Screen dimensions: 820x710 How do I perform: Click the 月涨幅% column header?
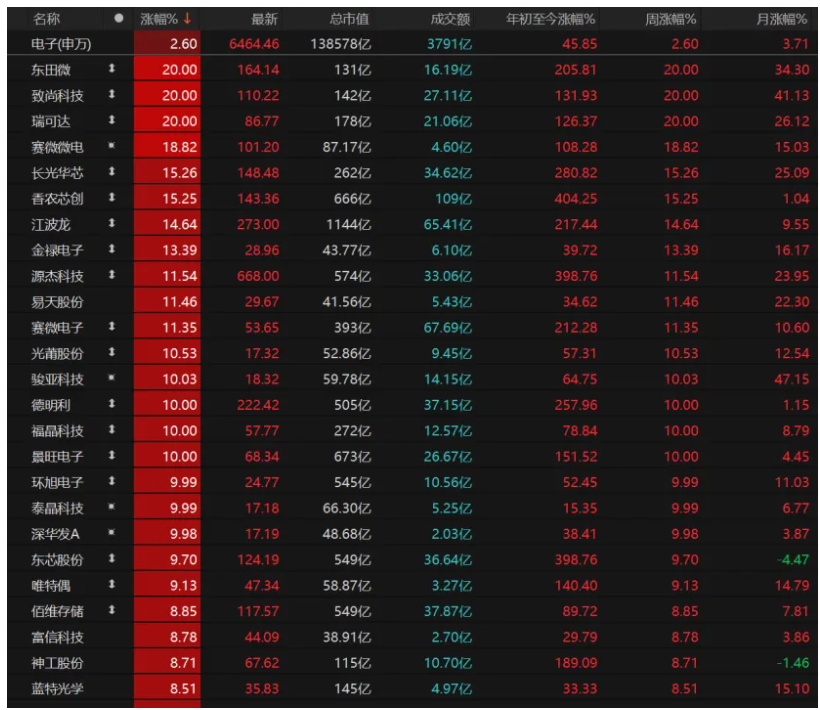pos(782,19)
